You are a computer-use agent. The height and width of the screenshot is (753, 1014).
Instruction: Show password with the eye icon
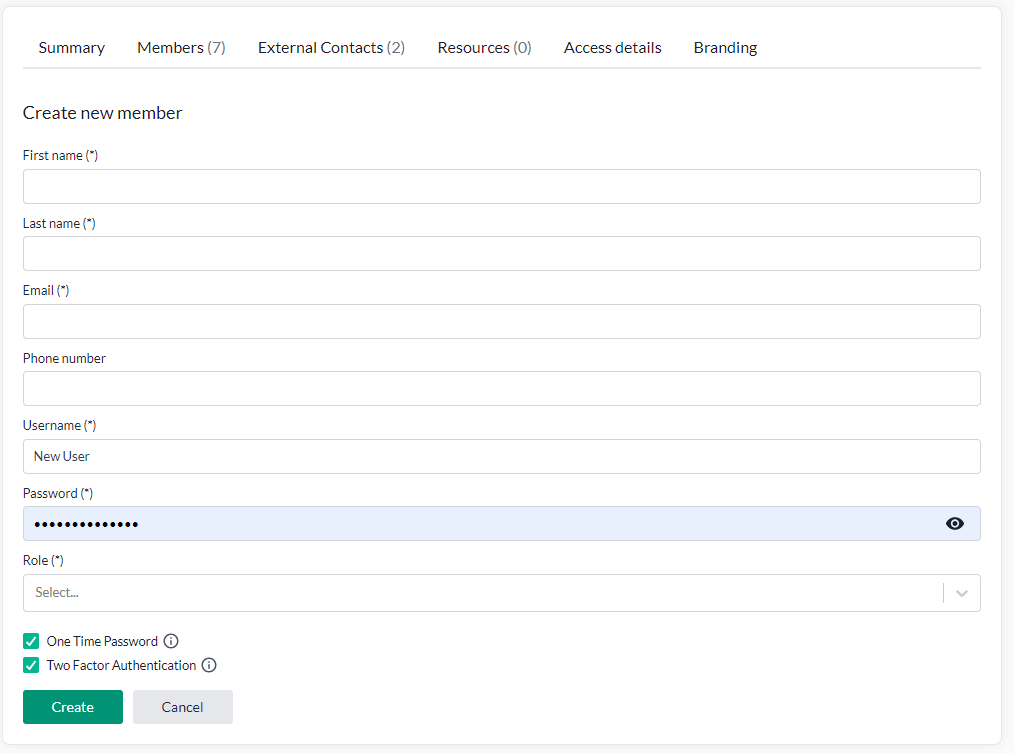click(955, 523)
